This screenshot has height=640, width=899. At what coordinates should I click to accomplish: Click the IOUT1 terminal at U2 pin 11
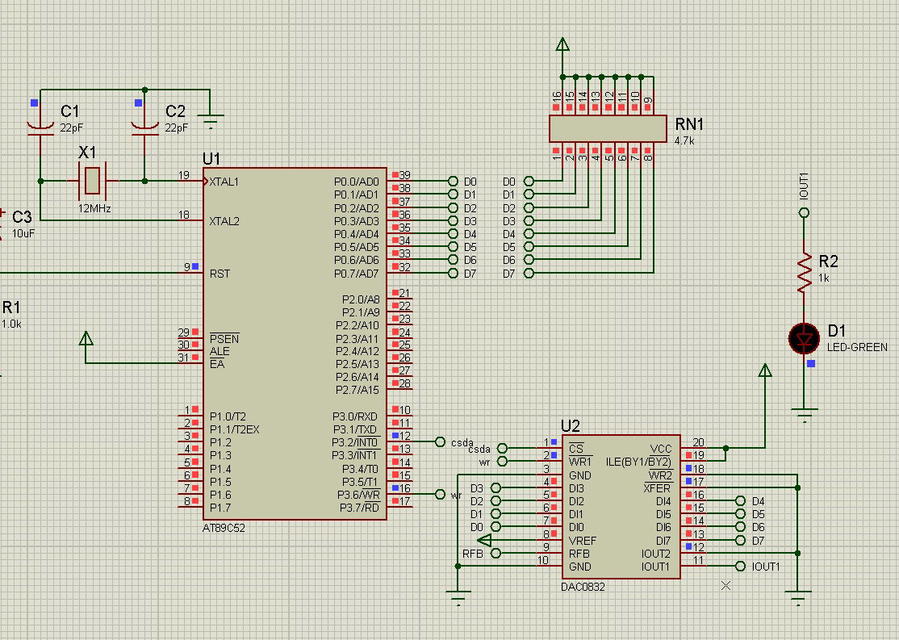click(x=740, y=566)
